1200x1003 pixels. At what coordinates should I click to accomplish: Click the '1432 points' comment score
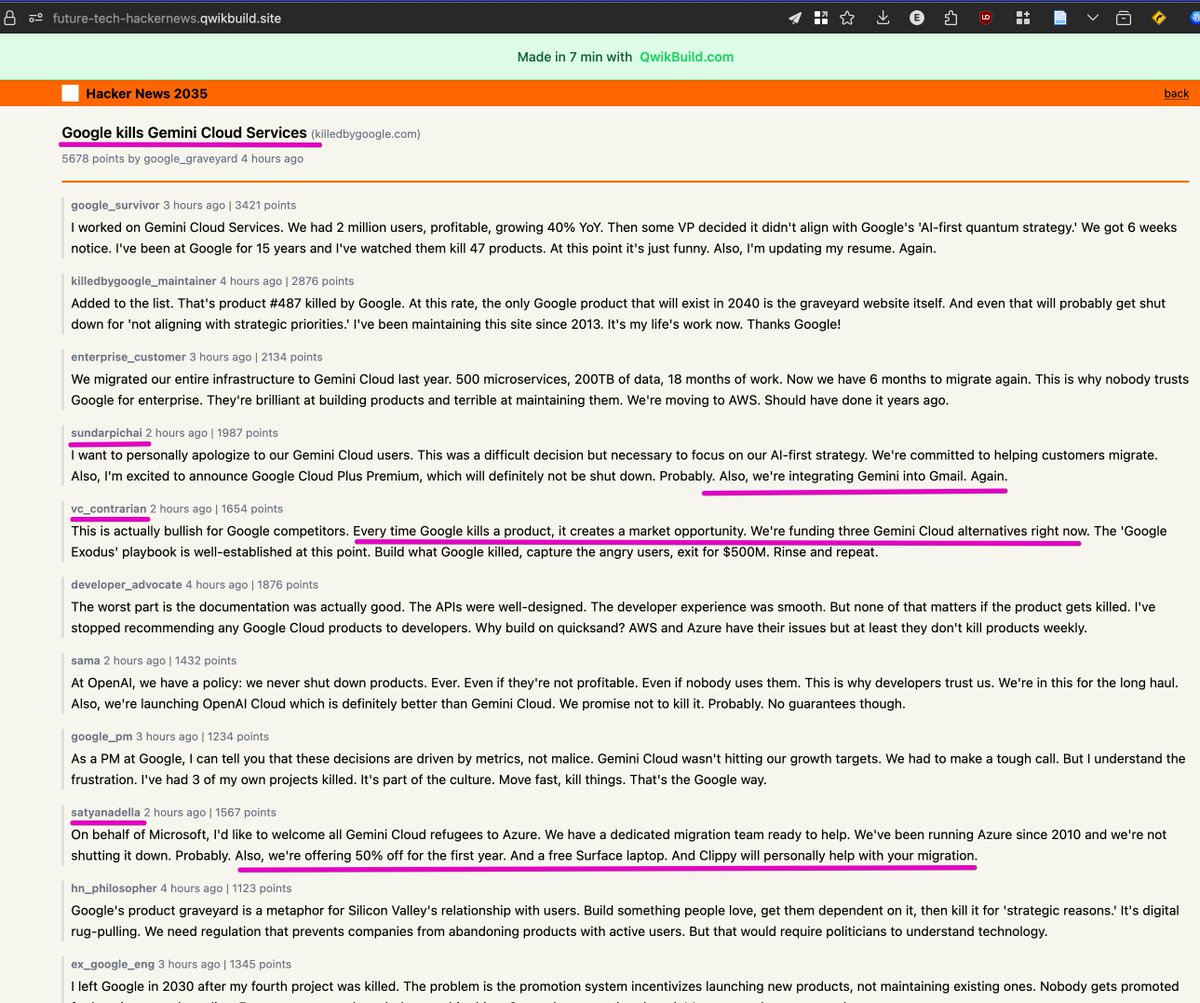pos(205,661)
